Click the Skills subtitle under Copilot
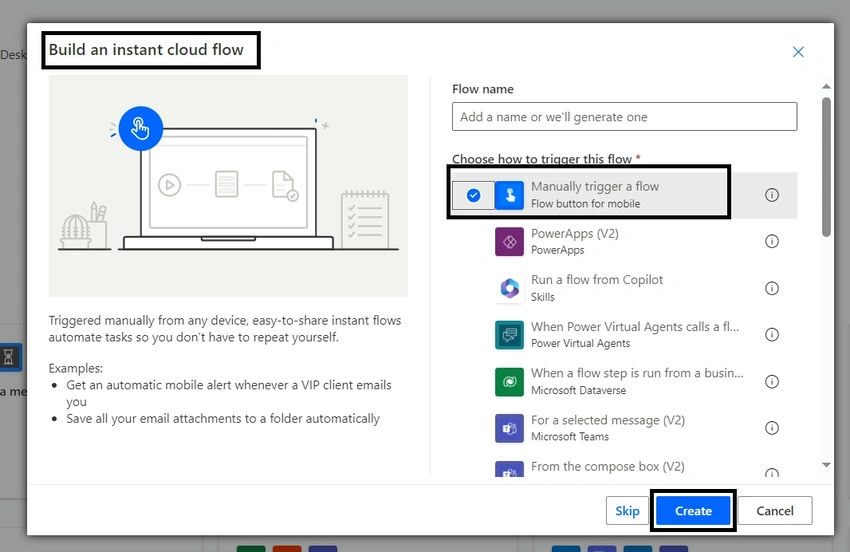The width and height of the screenshot is (850, 552). click(543, 297)
